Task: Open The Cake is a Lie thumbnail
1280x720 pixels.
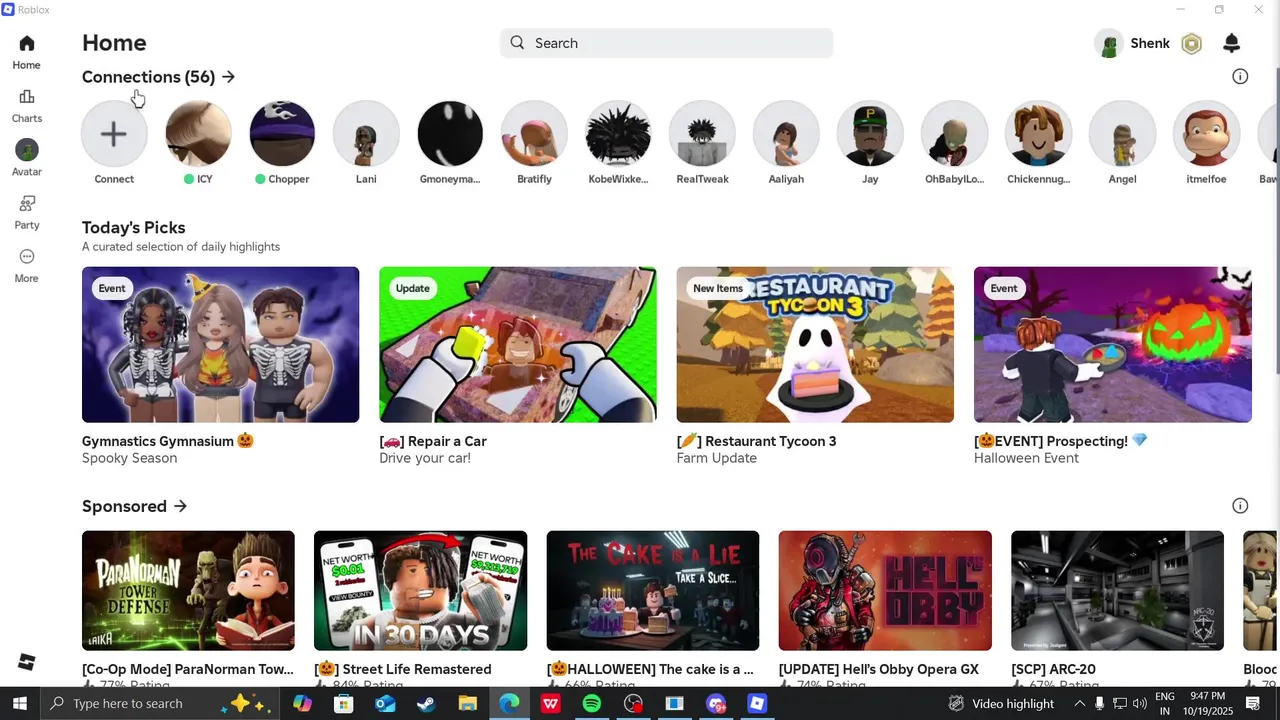Action: pos(653,591)
